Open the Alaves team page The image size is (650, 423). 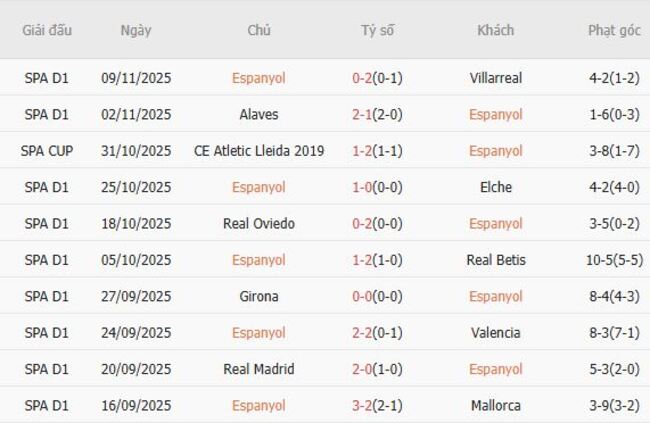coord(259,114)
